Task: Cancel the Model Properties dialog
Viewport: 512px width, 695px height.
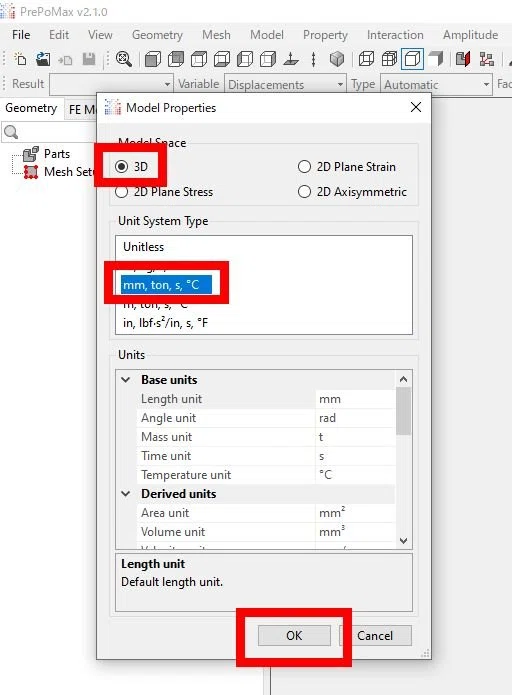Action: click(x=375, y=636)
